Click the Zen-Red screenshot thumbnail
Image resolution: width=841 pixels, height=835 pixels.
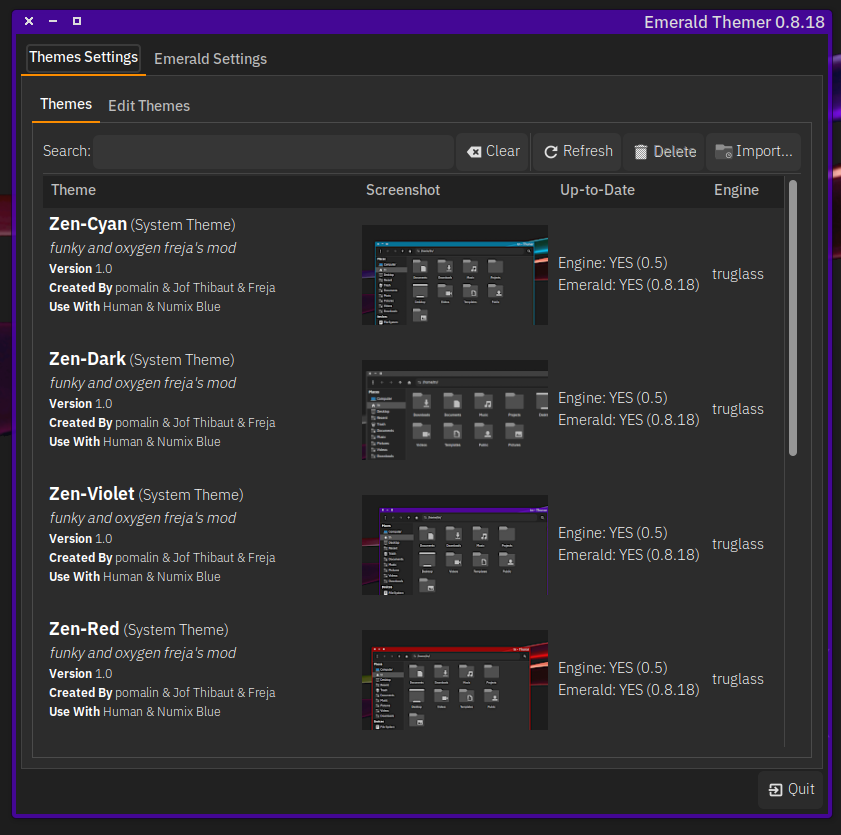pos(455,680)
